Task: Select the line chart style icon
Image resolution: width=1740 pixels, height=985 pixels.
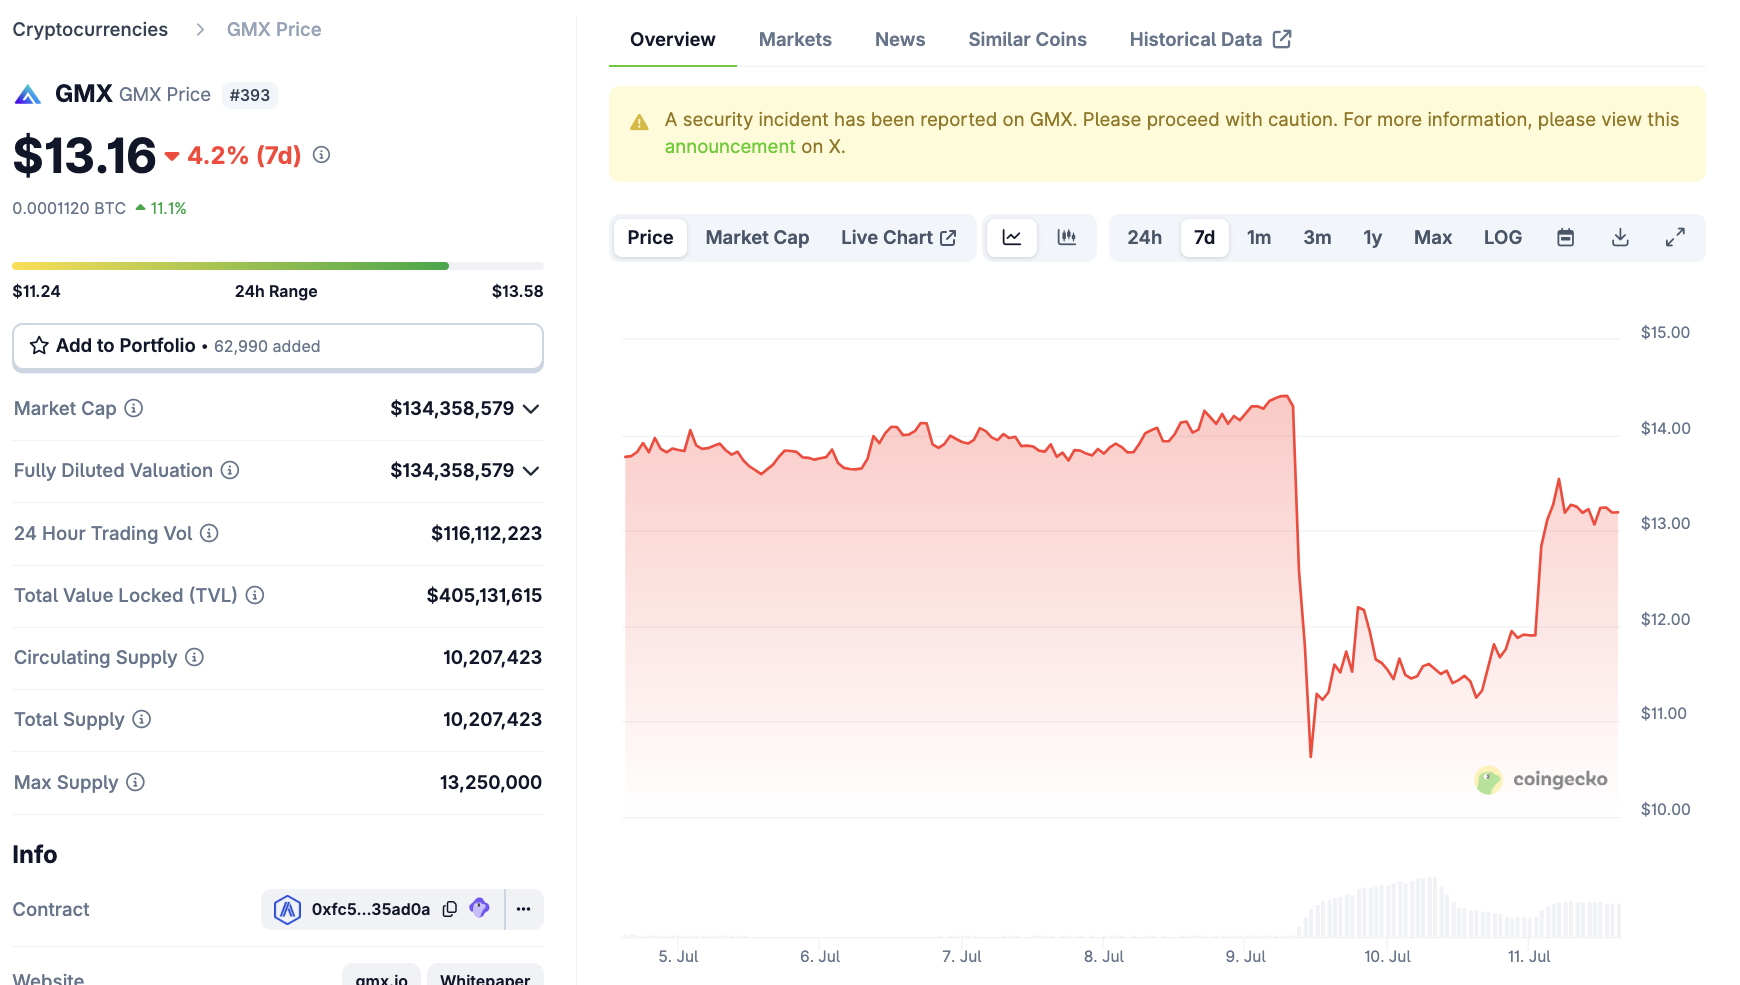Action: click(1011, 238)
